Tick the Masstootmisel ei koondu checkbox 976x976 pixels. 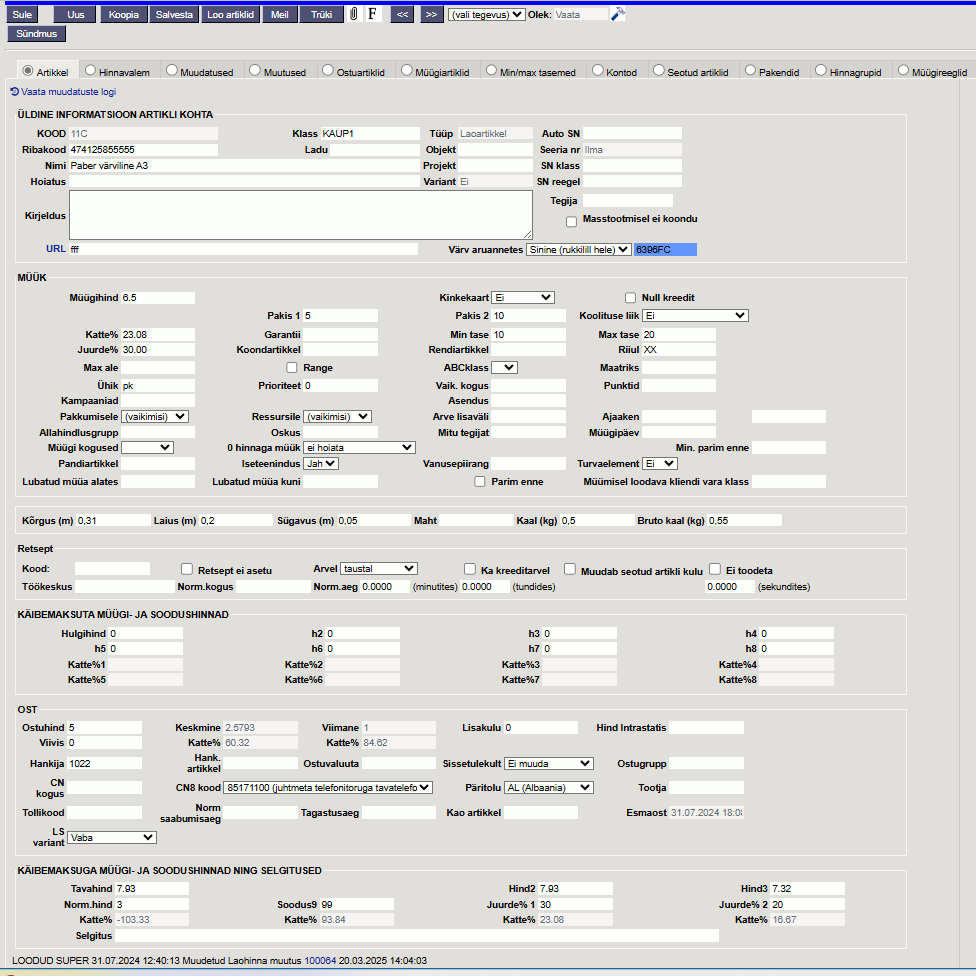571,221
